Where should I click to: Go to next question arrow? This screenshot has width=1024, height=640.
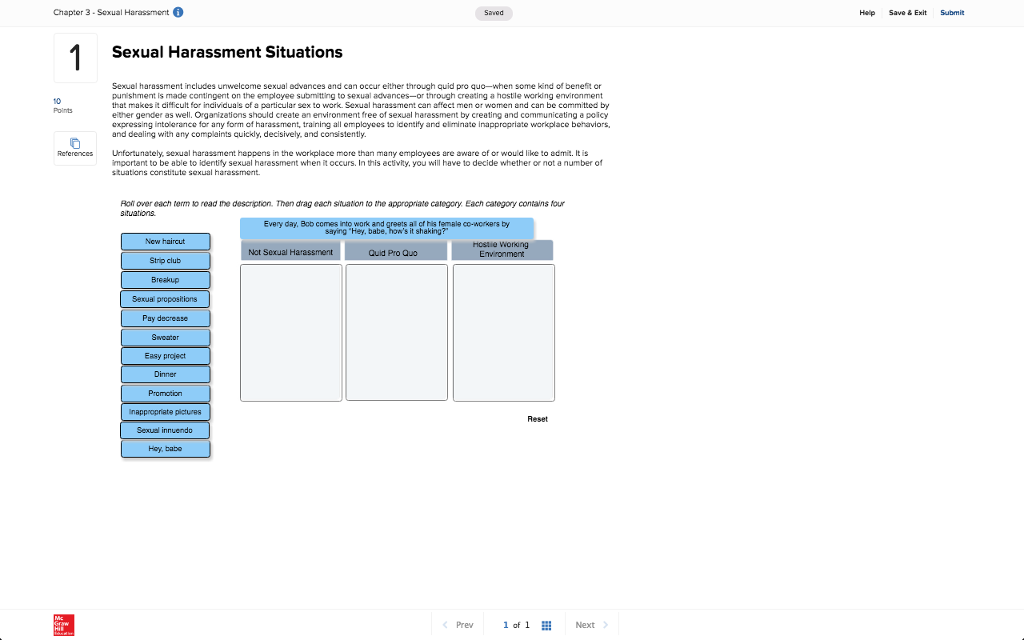pyautogui.click(x=605, y=625)
